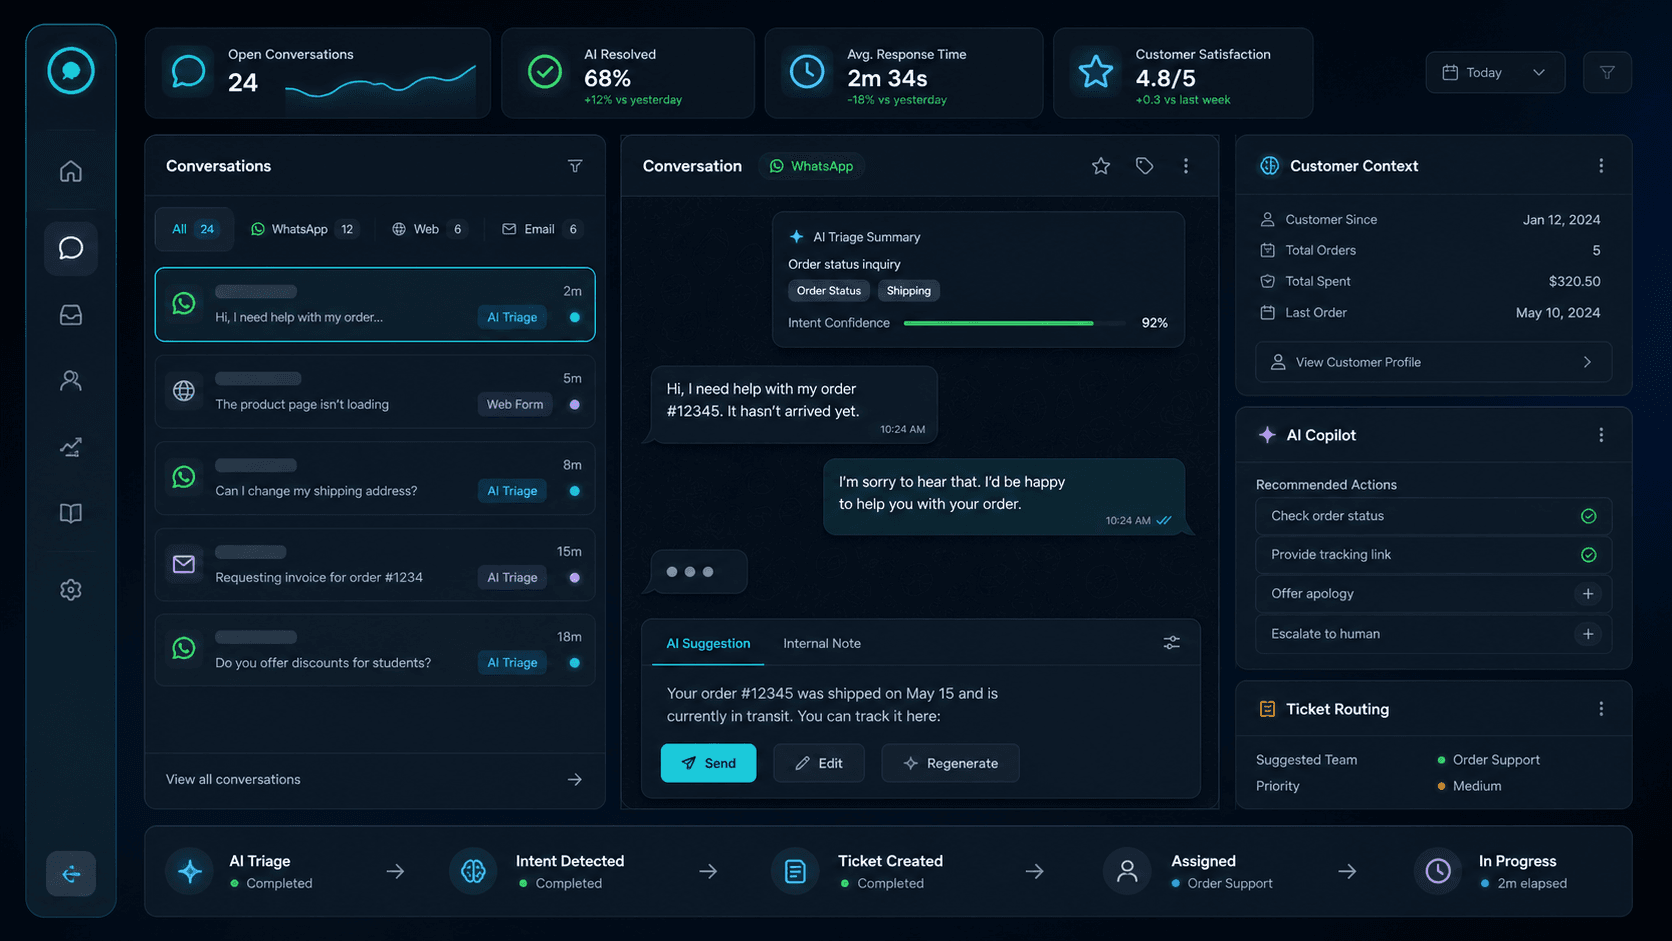Screen dimensions: 1672x941
Task: Open 'The product page isn't loading' conversation
Action: [x=375, y=391]
